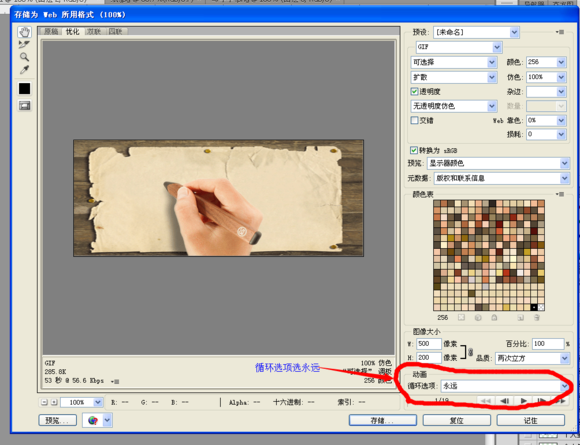The width and height of the screenshot is (580, 445).
Task: Toggle the constrain proportions chain link
Action: (470, 352)
